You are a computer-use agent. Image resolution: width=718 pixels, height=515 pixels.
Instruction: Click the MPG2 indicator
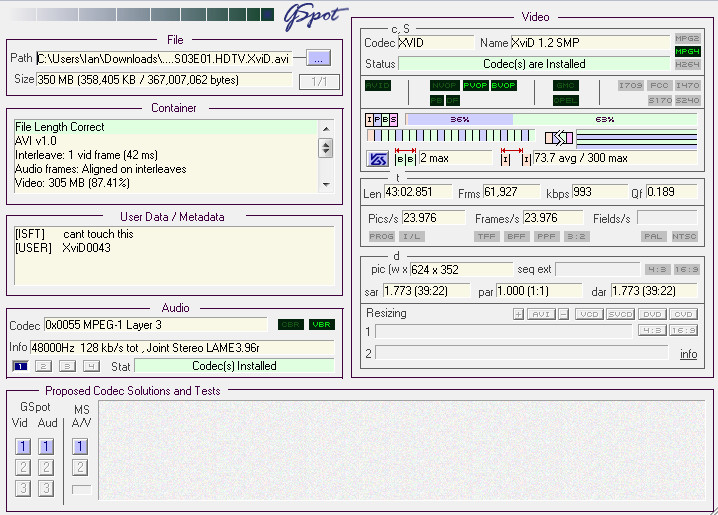687,38
